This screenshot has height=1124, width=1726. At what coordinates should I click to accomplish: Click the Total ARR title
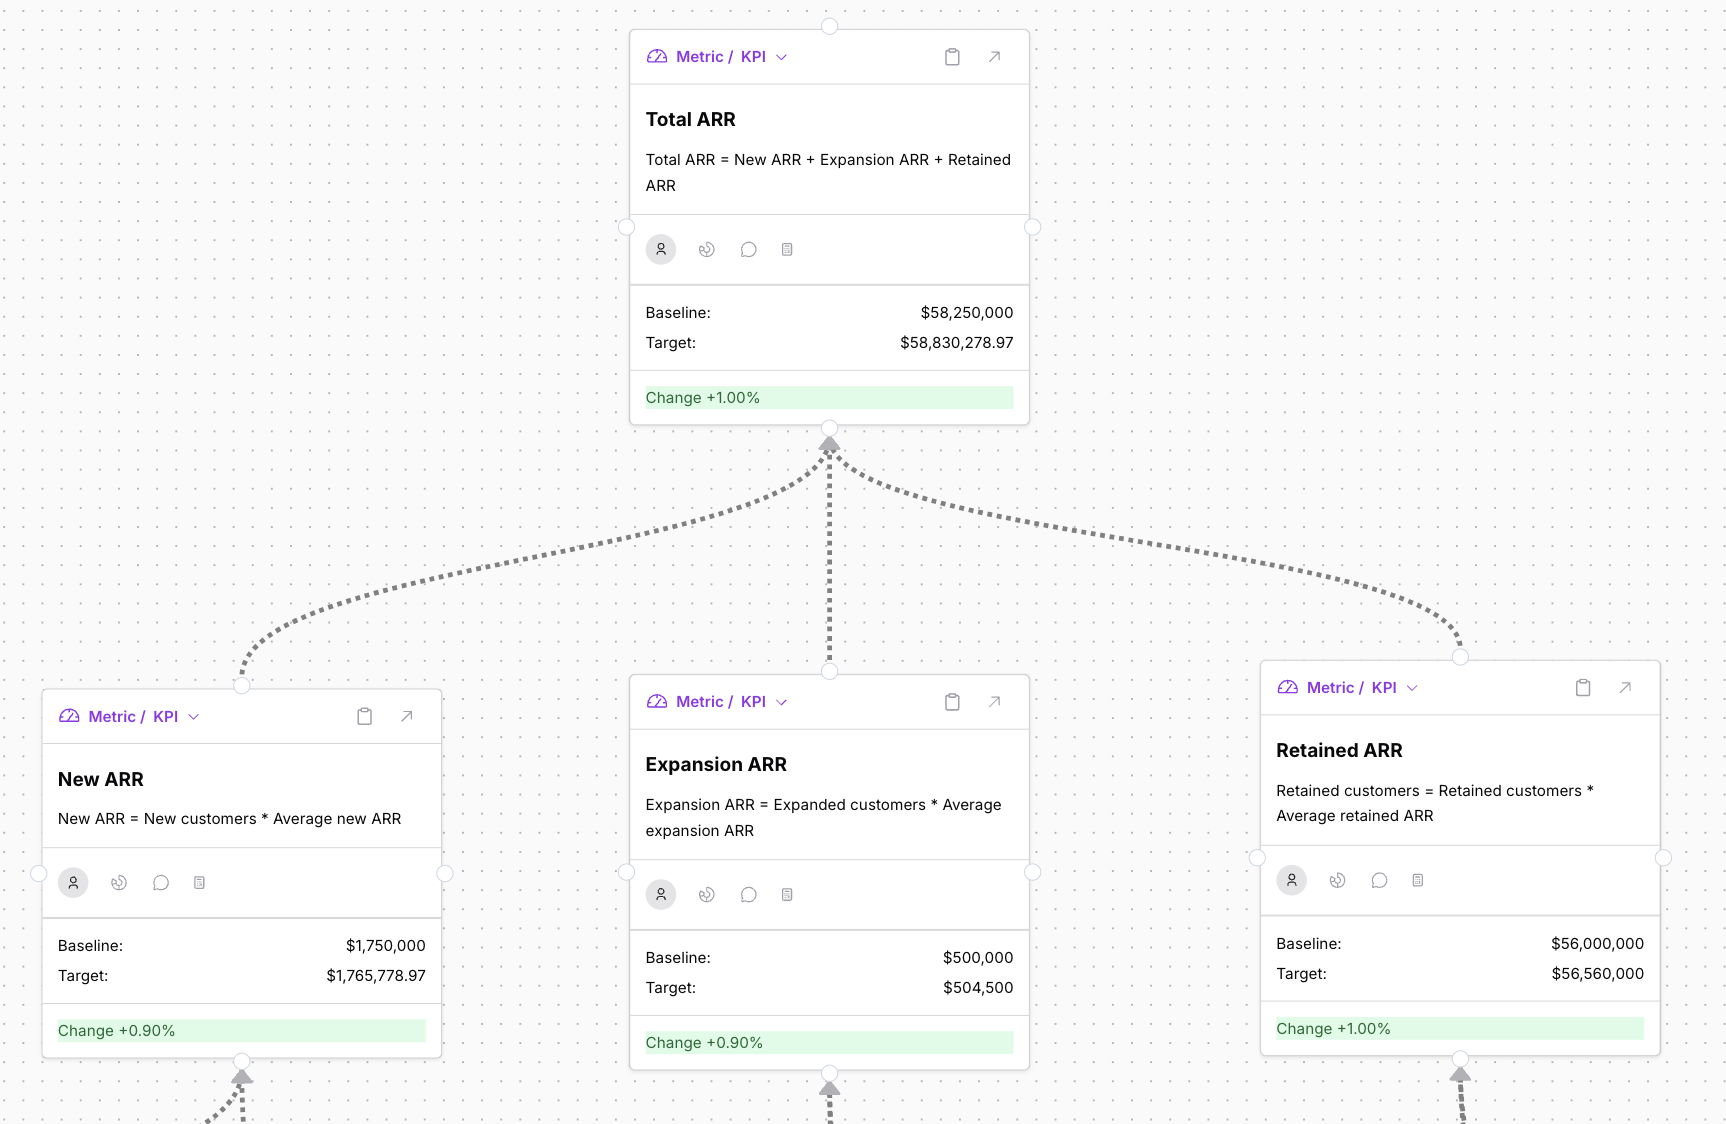coord(690,120)
